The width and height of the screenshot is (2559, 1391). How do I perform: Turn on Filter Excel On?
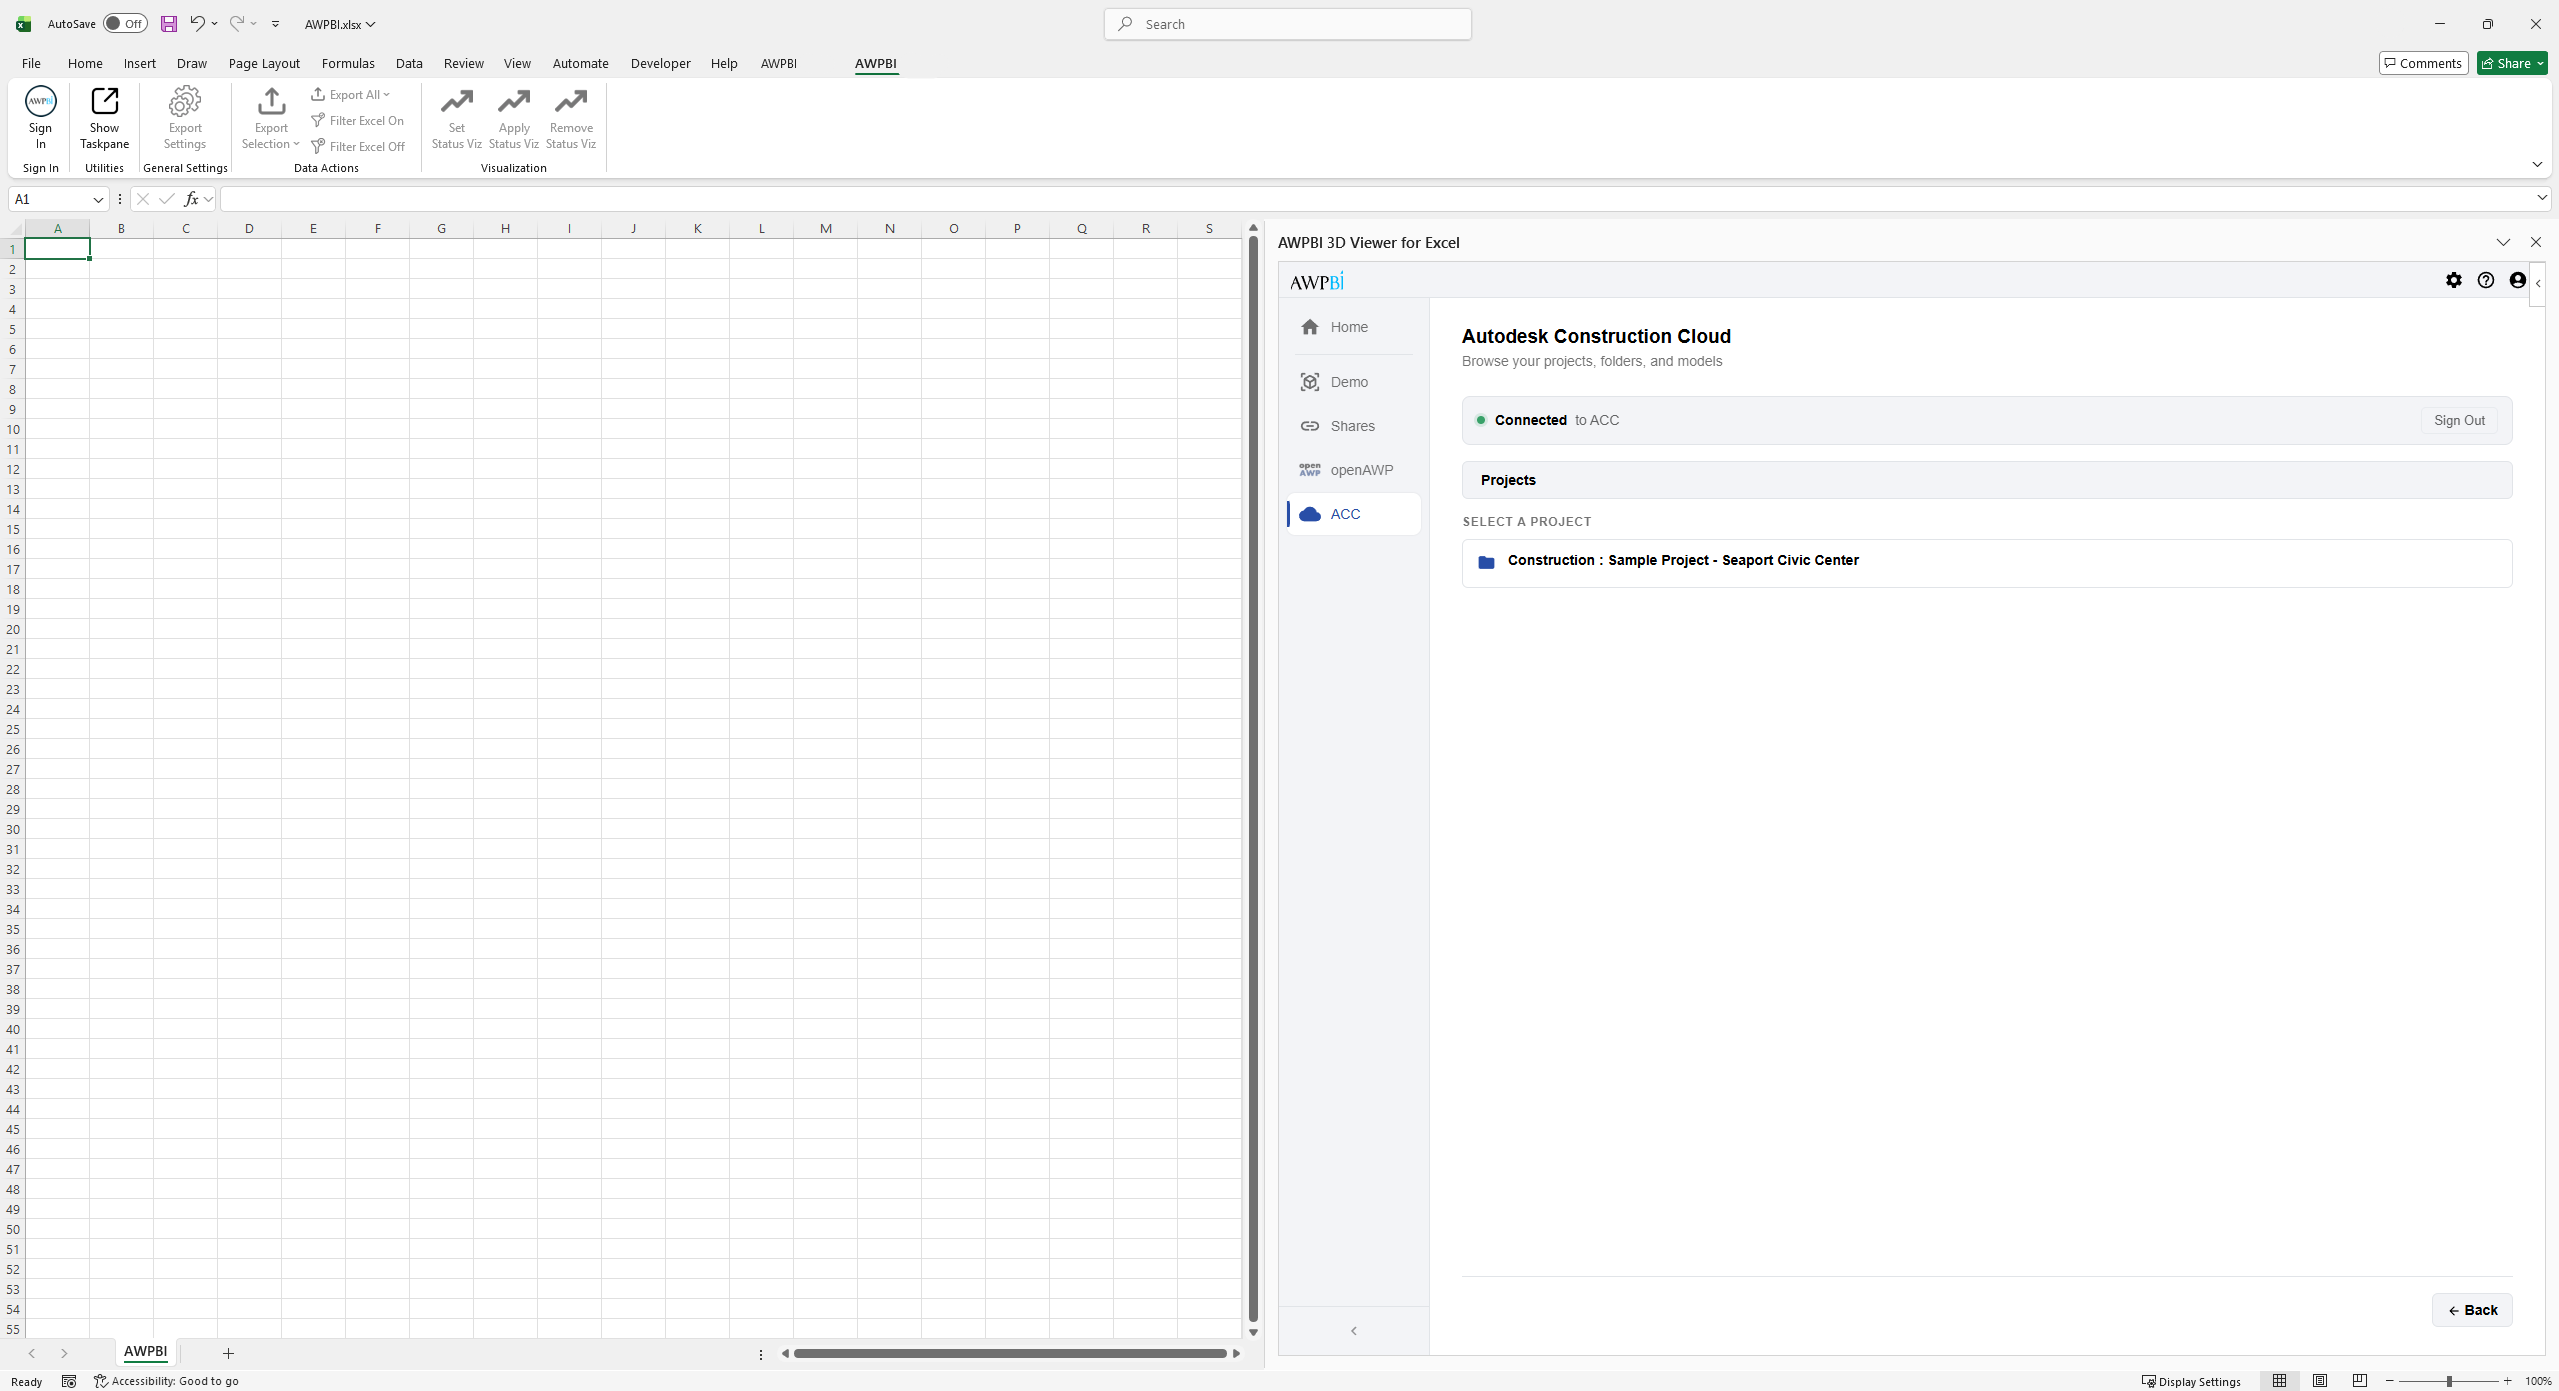click(x=357, y=121)
